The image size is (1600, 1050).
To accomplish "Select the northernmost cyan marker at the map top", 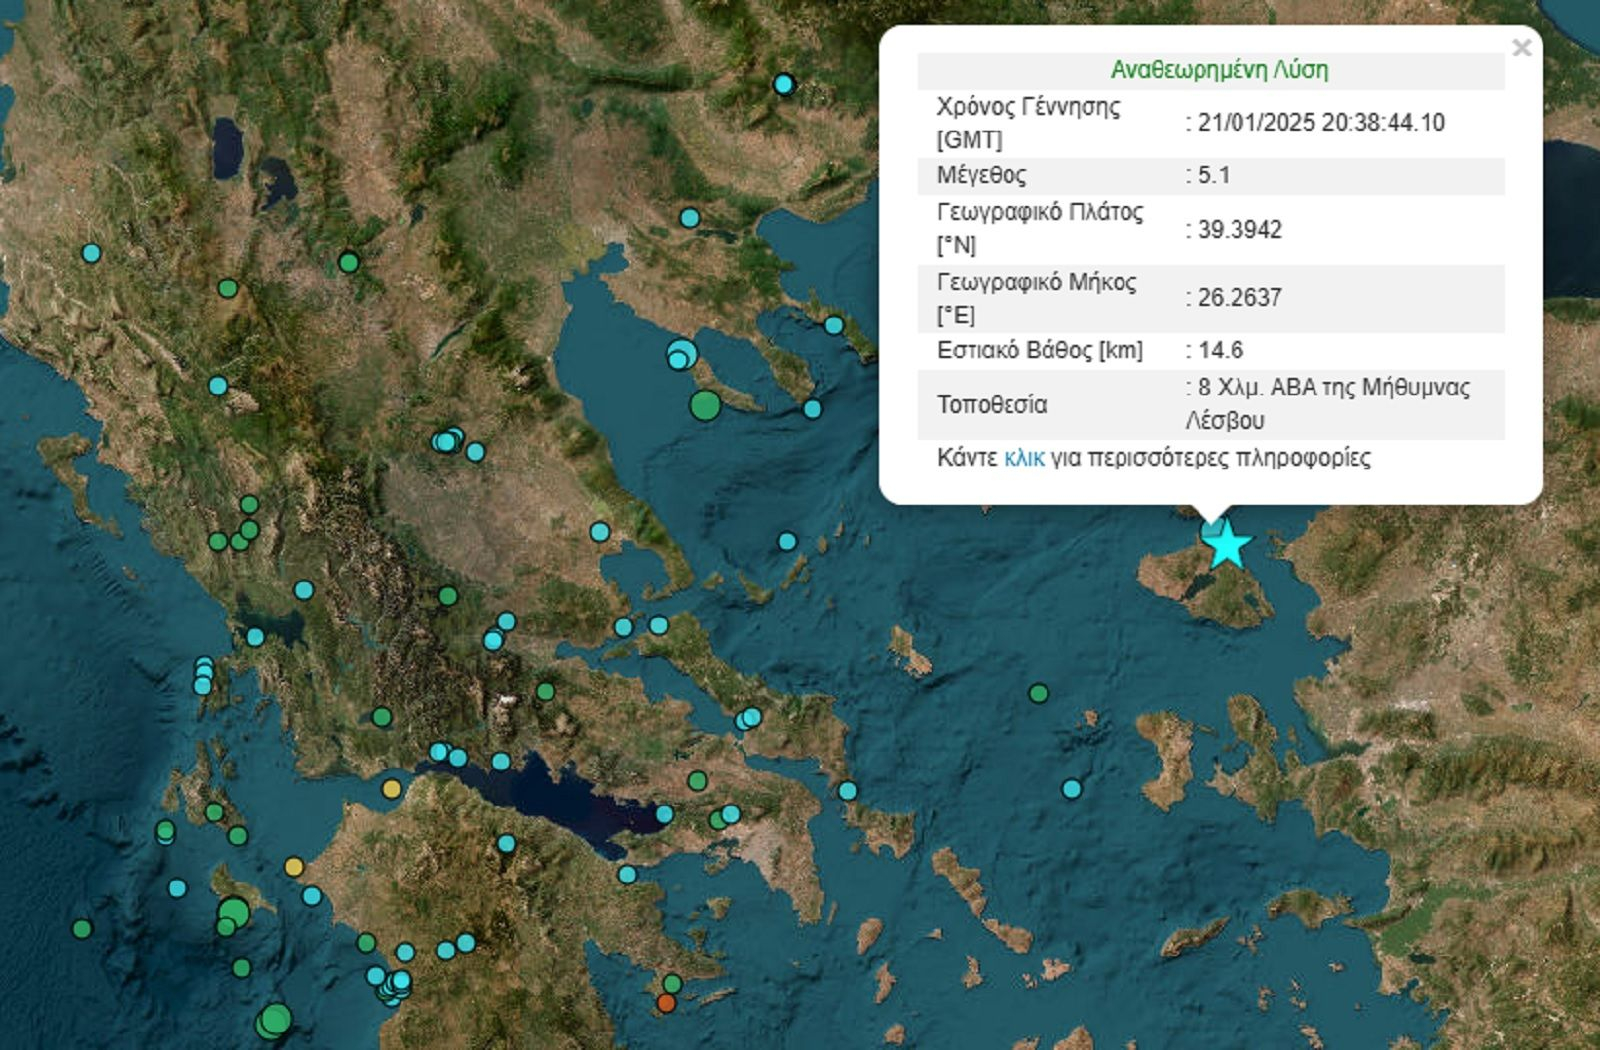I will point(784,84).
